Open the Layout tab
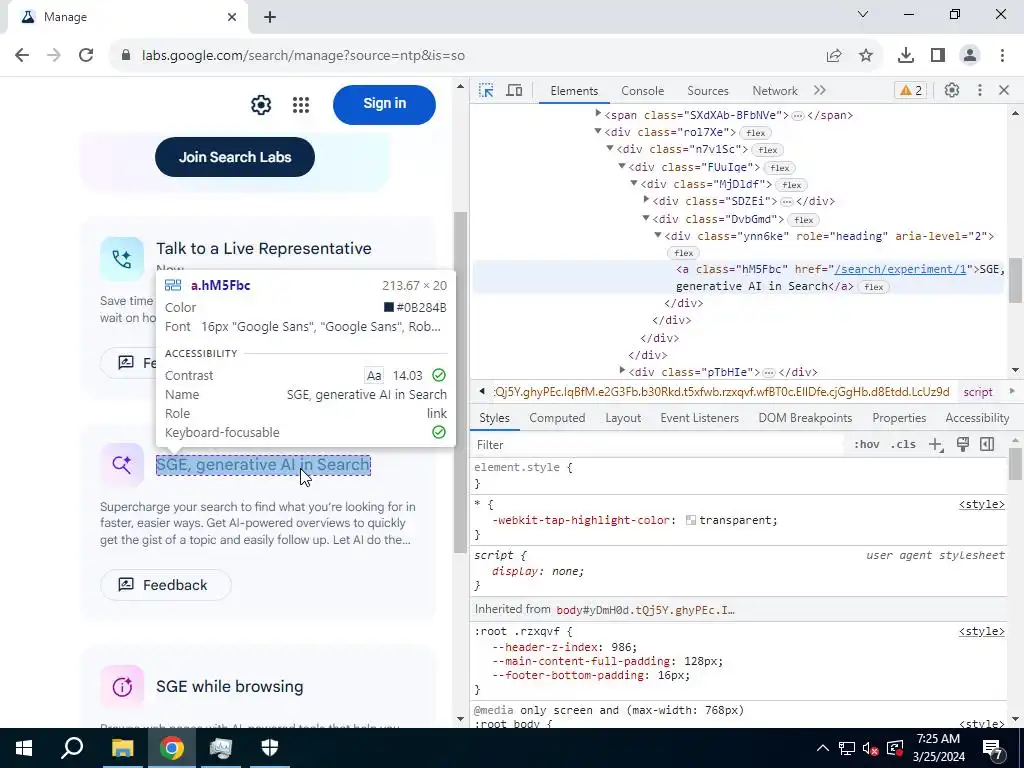 coord(623,418)
